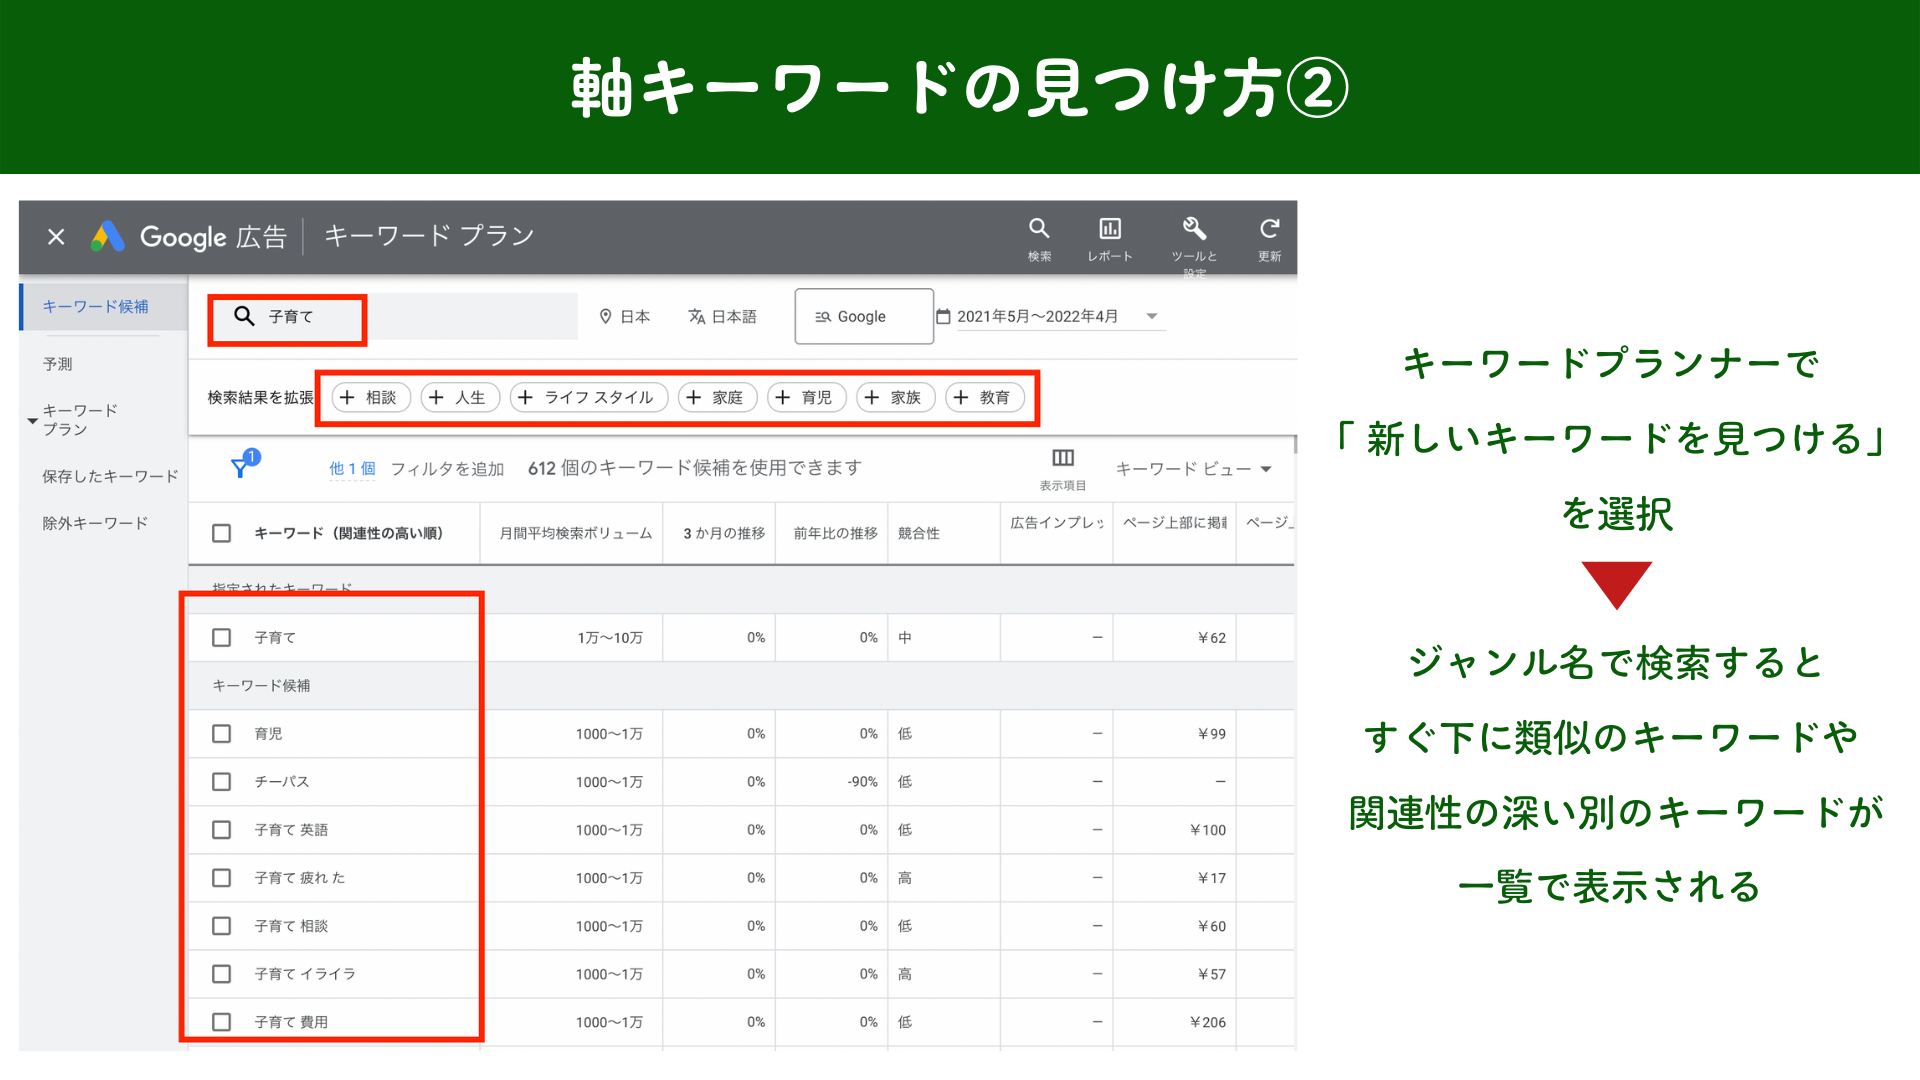Click the 子育て search input field
The height and width of the screenshot is (1080, 1920).
point(300,317)
